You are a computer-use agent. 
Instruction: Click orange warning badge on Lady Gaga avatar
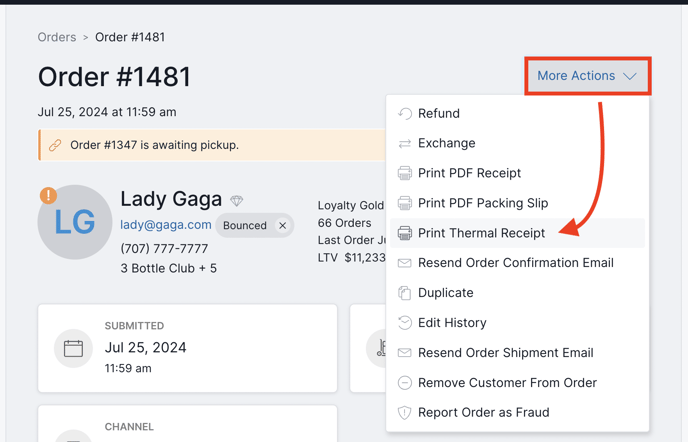[48, 195]
